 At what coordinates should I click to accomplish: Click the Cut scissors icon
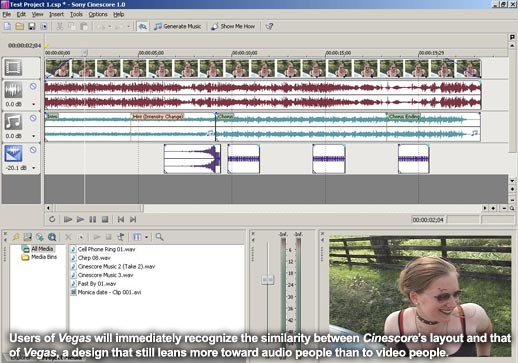point(60,26)
